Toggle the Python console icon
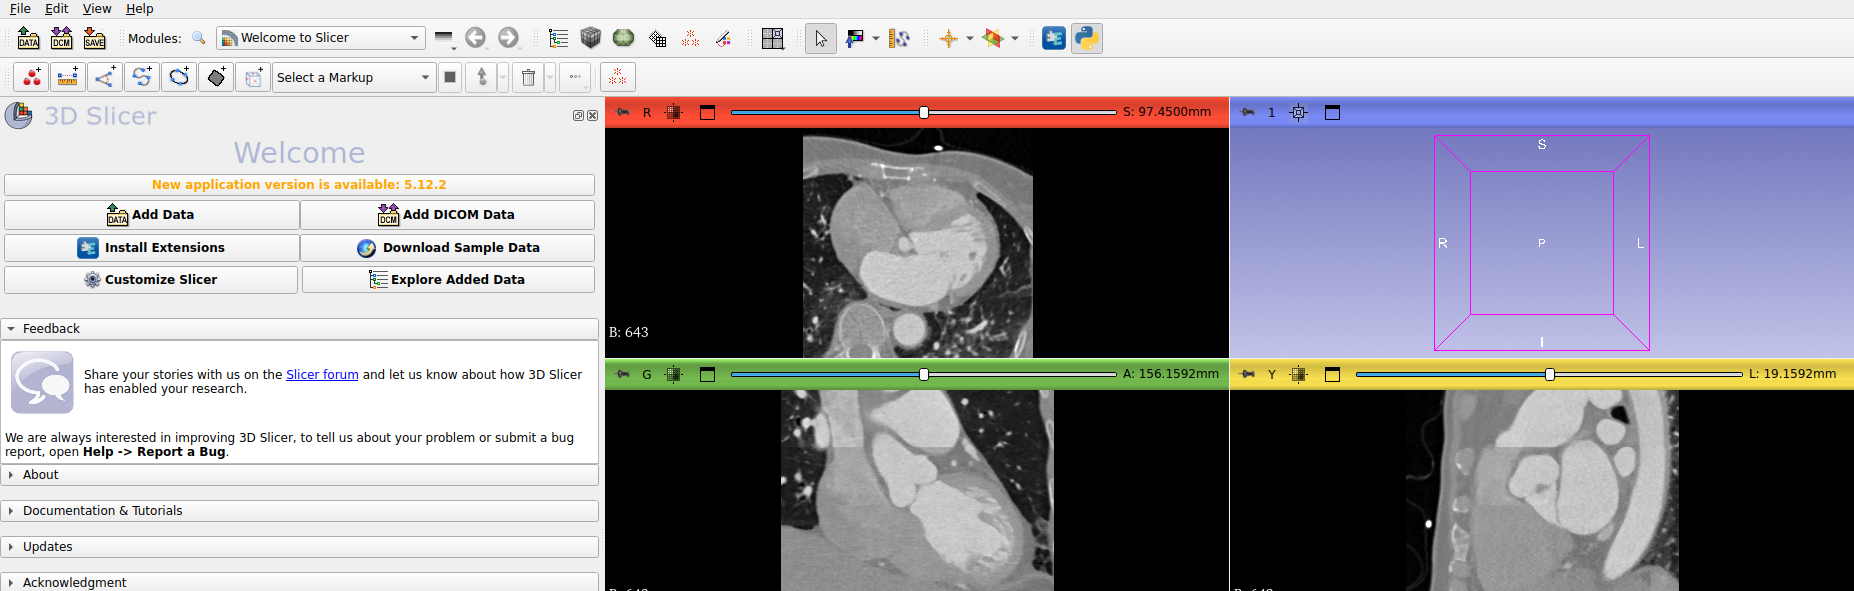 (1087, 38)
